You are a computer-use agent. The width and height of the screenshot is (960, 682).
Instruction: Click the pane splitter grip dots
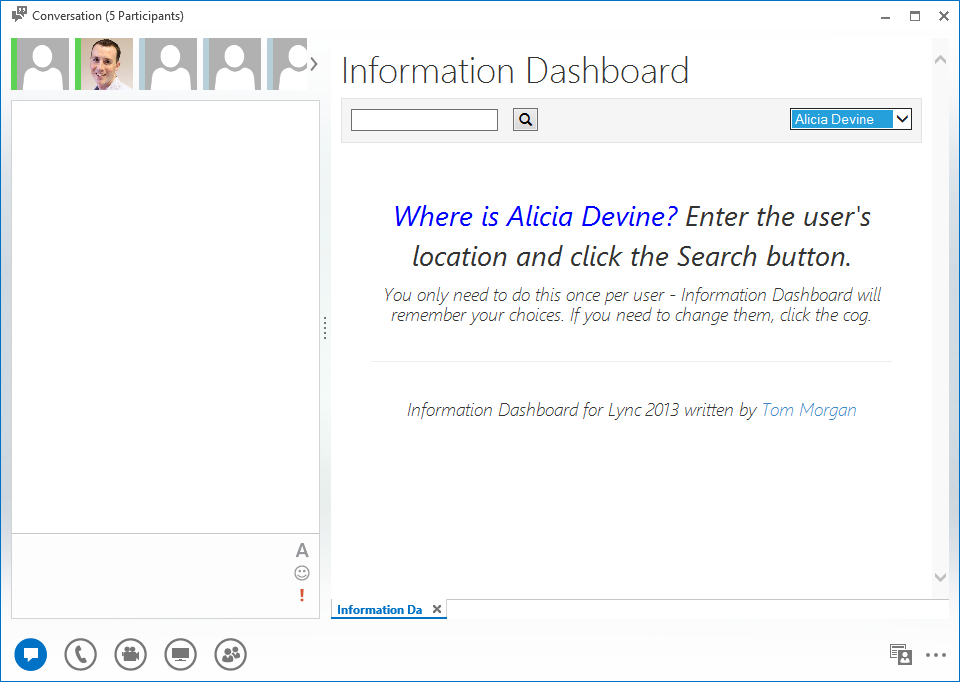(325, 328)
